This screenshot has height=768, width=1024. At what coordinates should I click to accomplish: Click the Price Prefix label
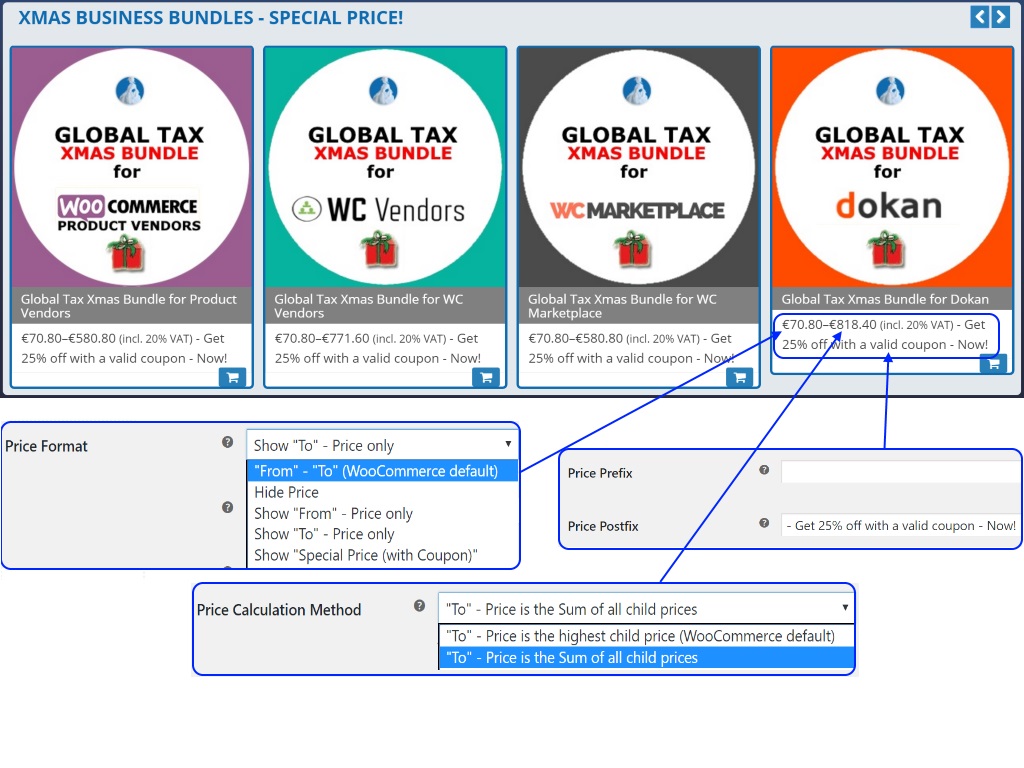point(600,473)
